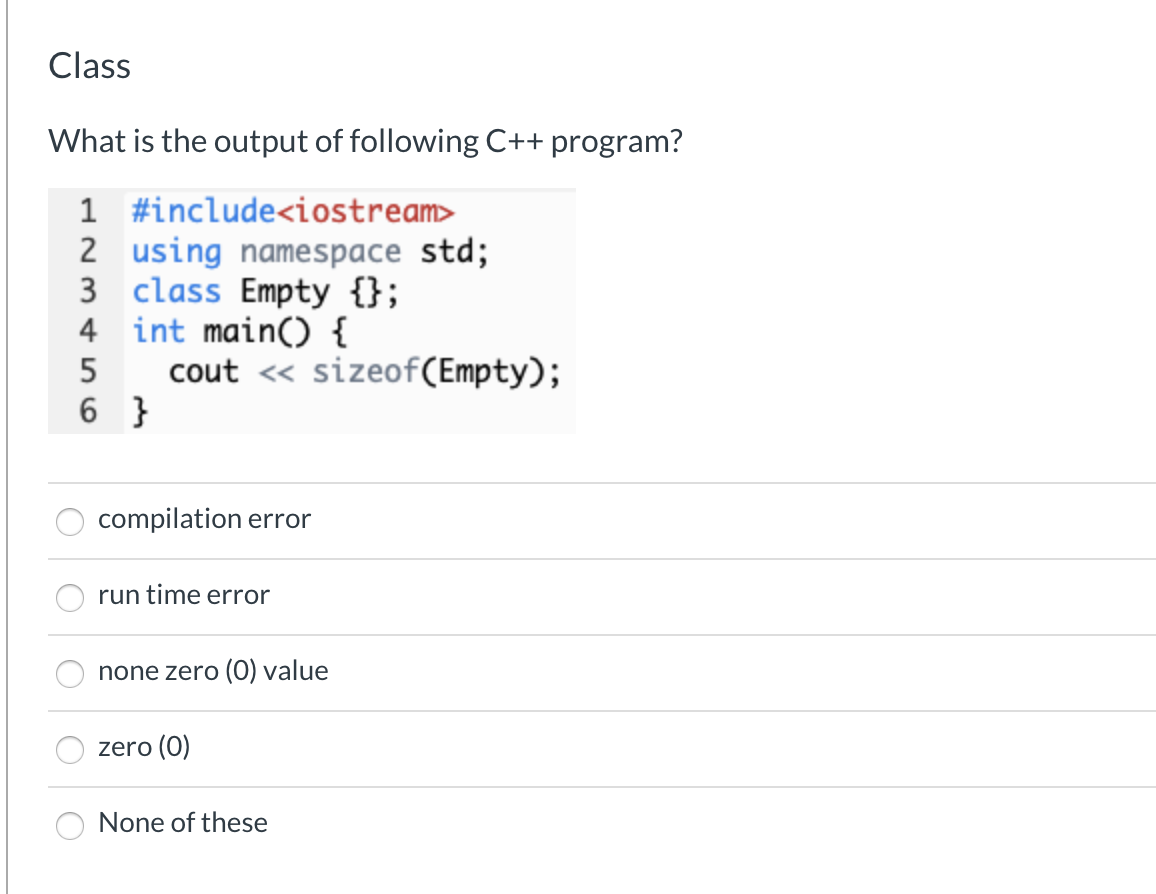Click line 1 containing #include<iostream>
Image resolution: width=1156 pixels, height=894 pixels.
point(290,211)
